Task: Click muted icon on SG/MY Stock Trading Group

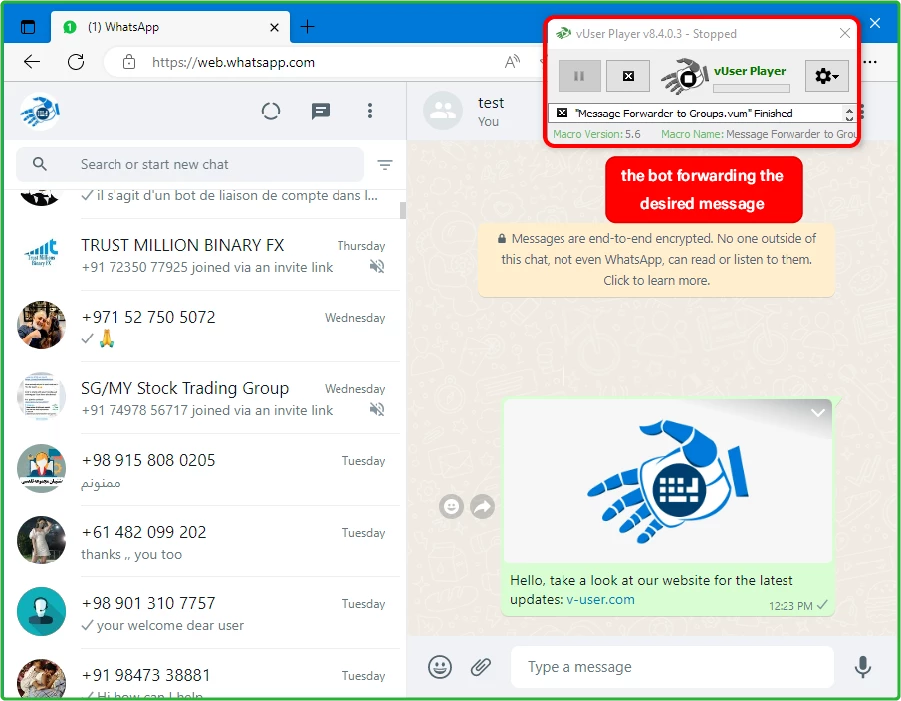Action: click(377, 410)
